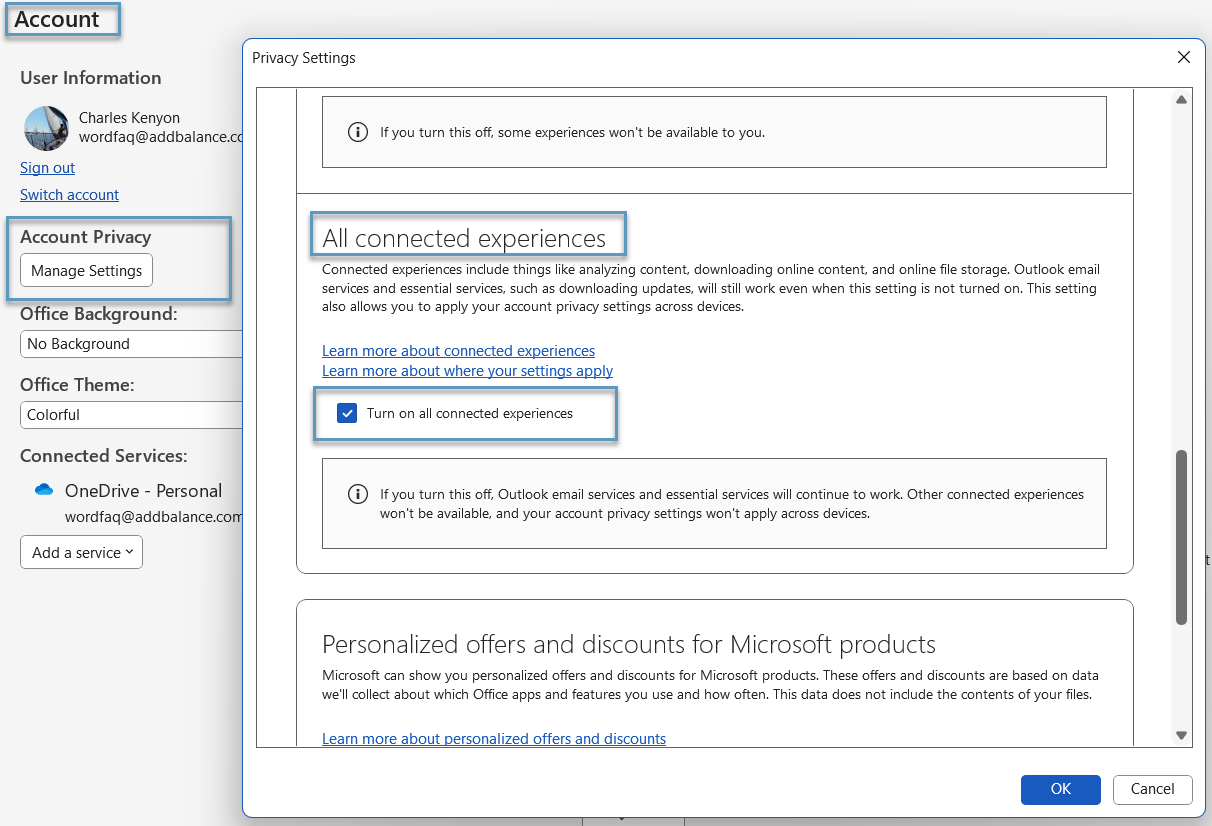1212x826 pixels.
Task: Open the Office Theme dropdown
Action: [131, 415]
